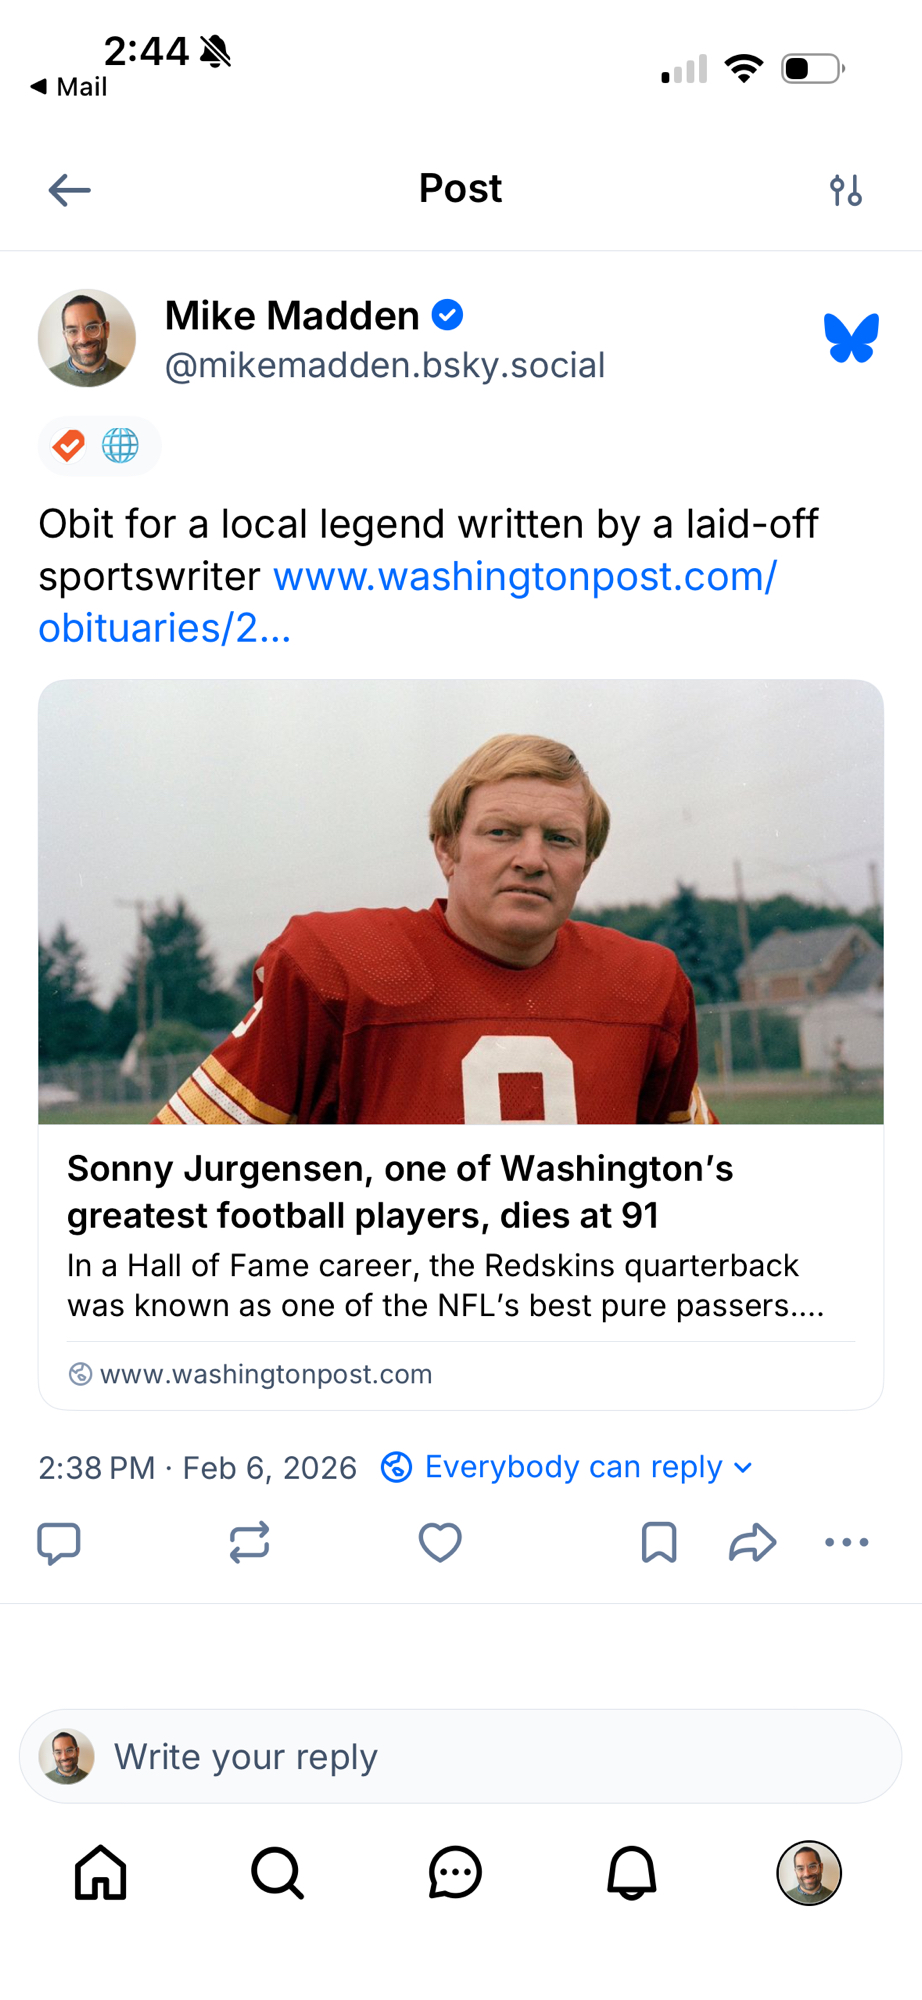Repost this post via arrows icon
Viewport: 922px width, 2000px height.
(249, 1542)
